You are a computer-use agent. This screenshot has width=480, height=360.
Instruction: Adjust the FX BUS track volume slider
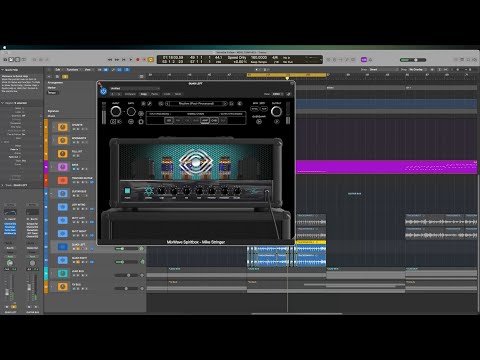point(127,288)
